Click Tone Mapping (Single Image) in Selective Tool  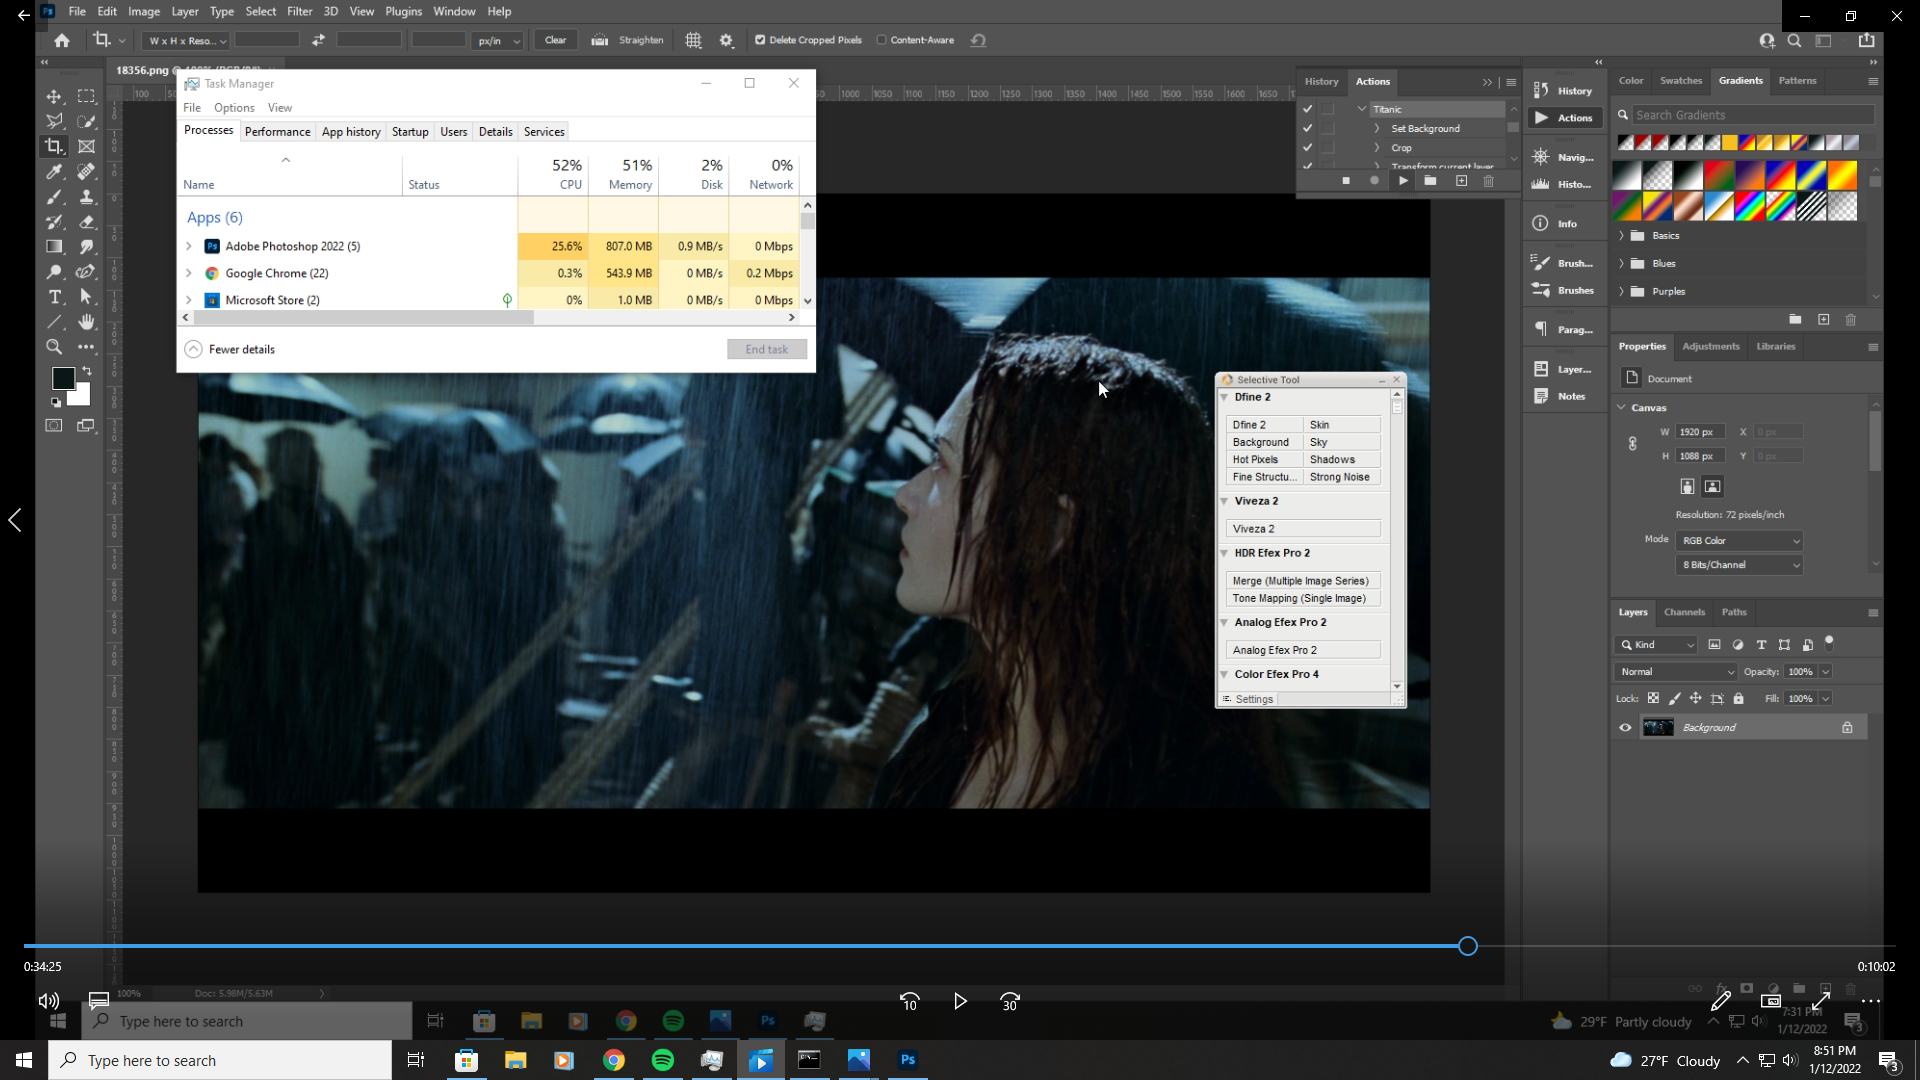(1302, 598)
